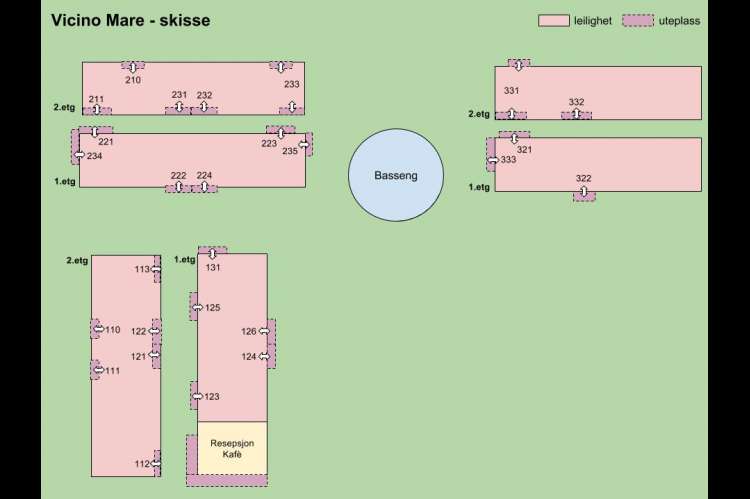Viewport: 750px width, 499px height.
Task: Select the arrow left of apartment 333
Action: (x=493, y=160)
